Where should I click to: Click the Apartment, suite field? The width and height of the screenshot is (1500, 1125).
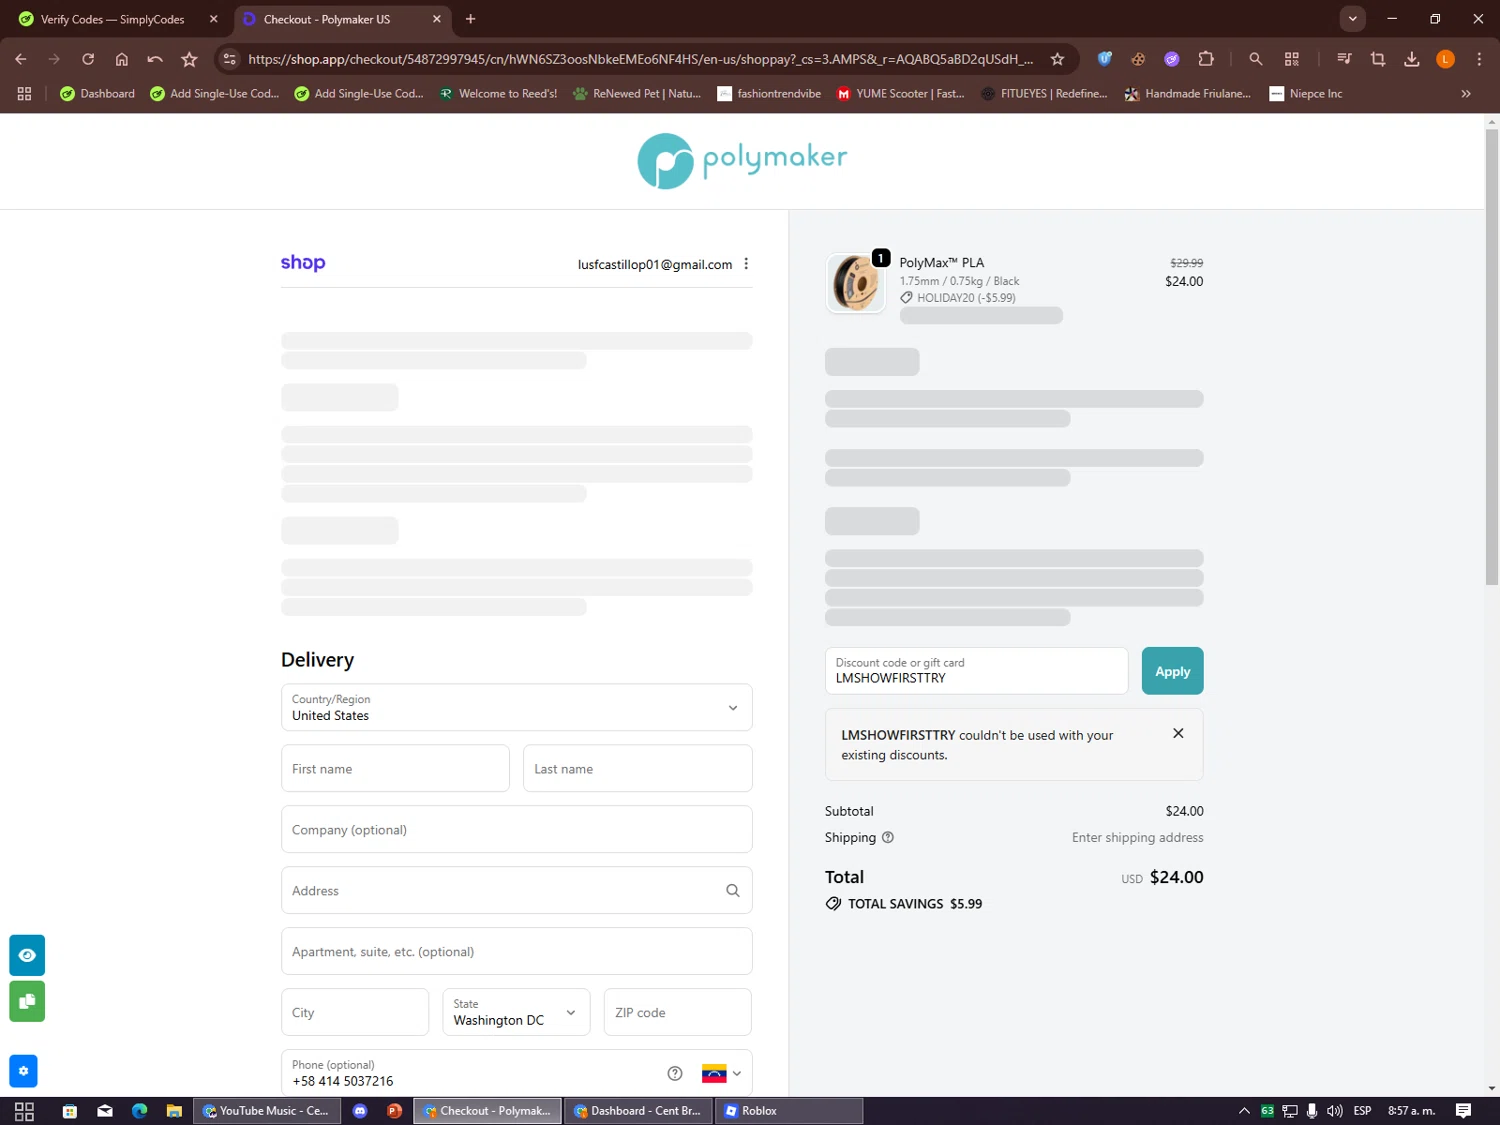click(x=516, y=951)
